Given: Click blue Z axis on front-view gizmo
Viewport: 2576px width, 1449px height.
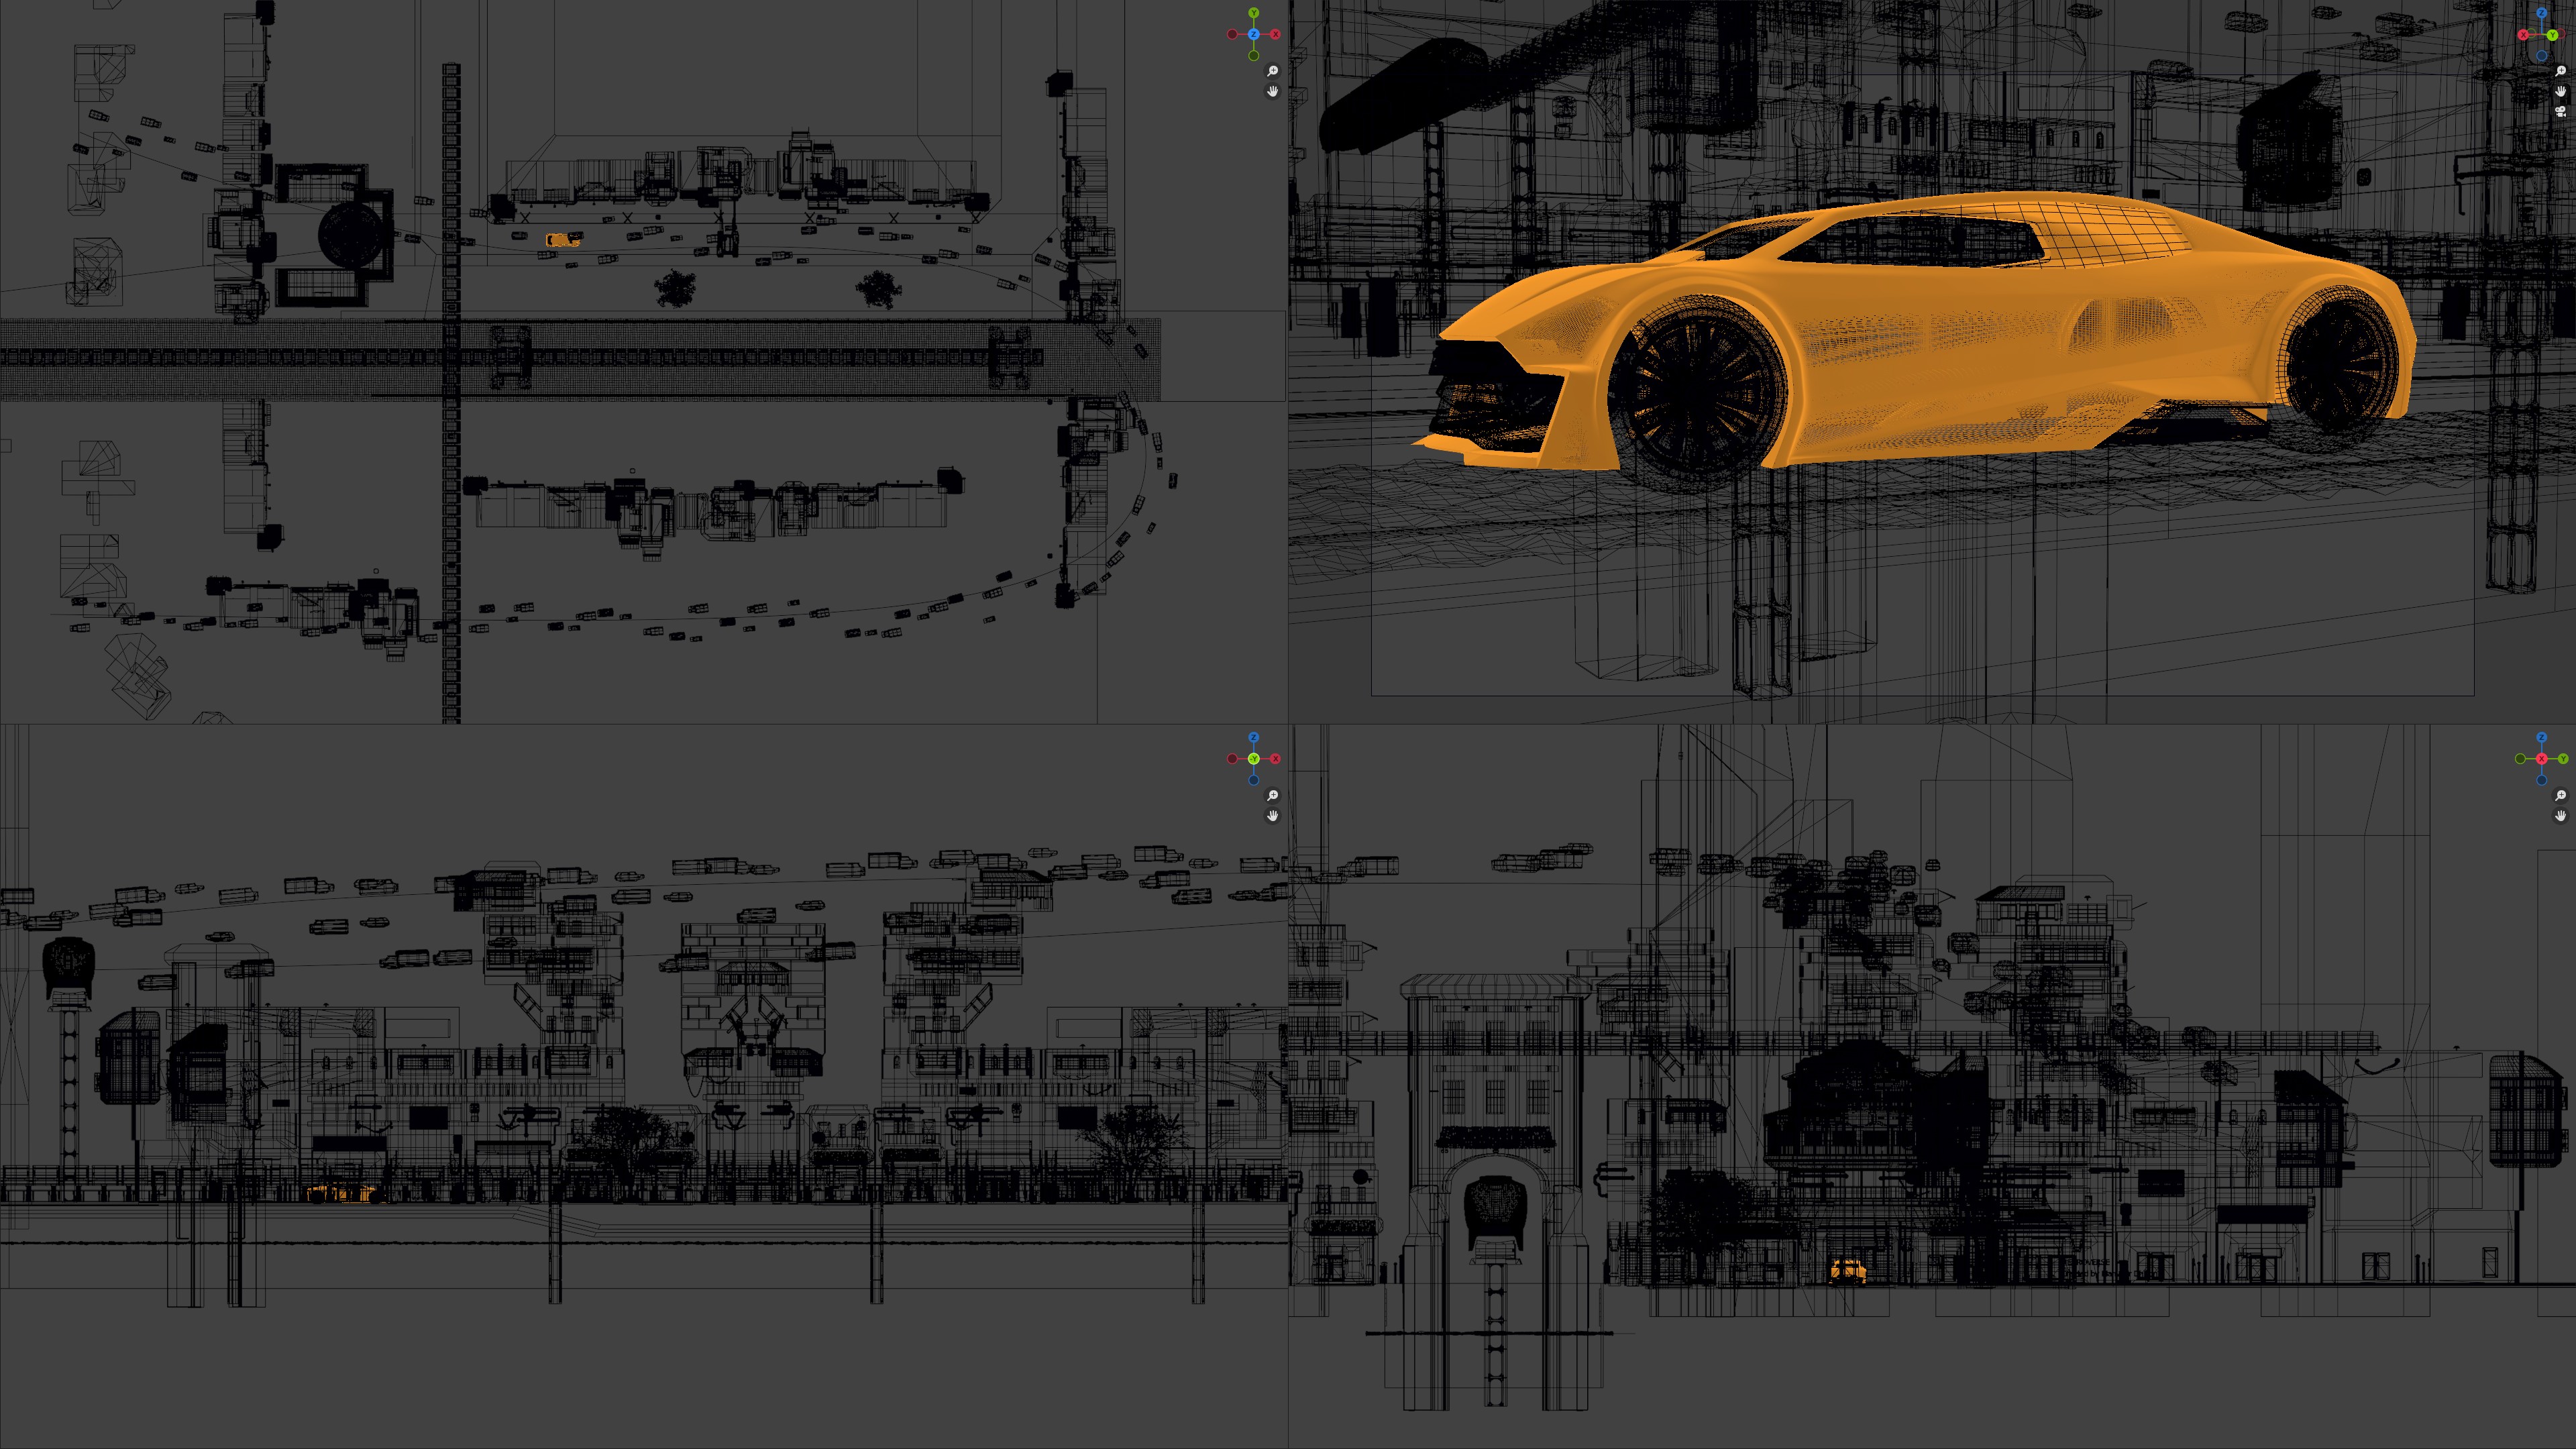Looking at the screenshot, I should tap(1253, 737).
